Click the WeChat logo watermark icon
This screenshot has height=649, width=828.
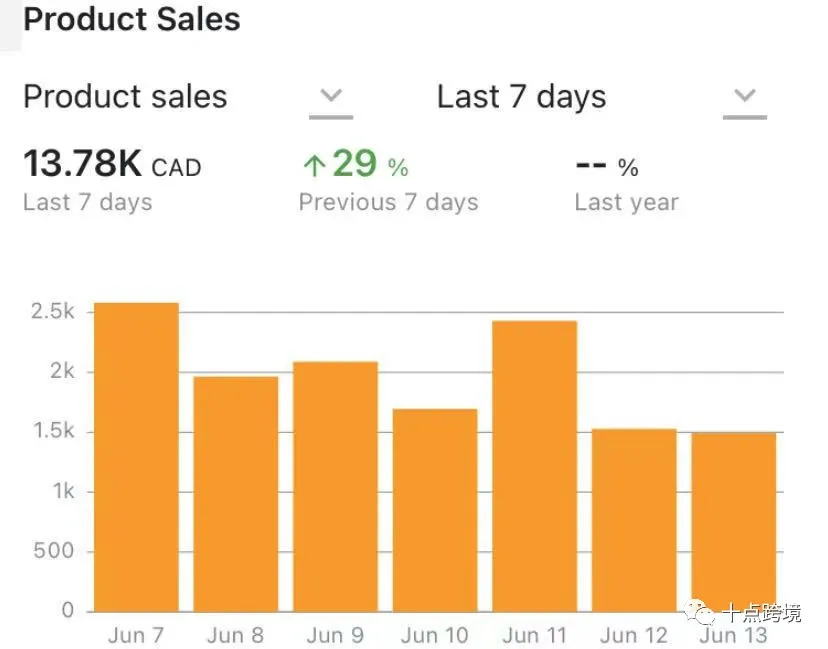pyautogui.click(x=699, y=613)
